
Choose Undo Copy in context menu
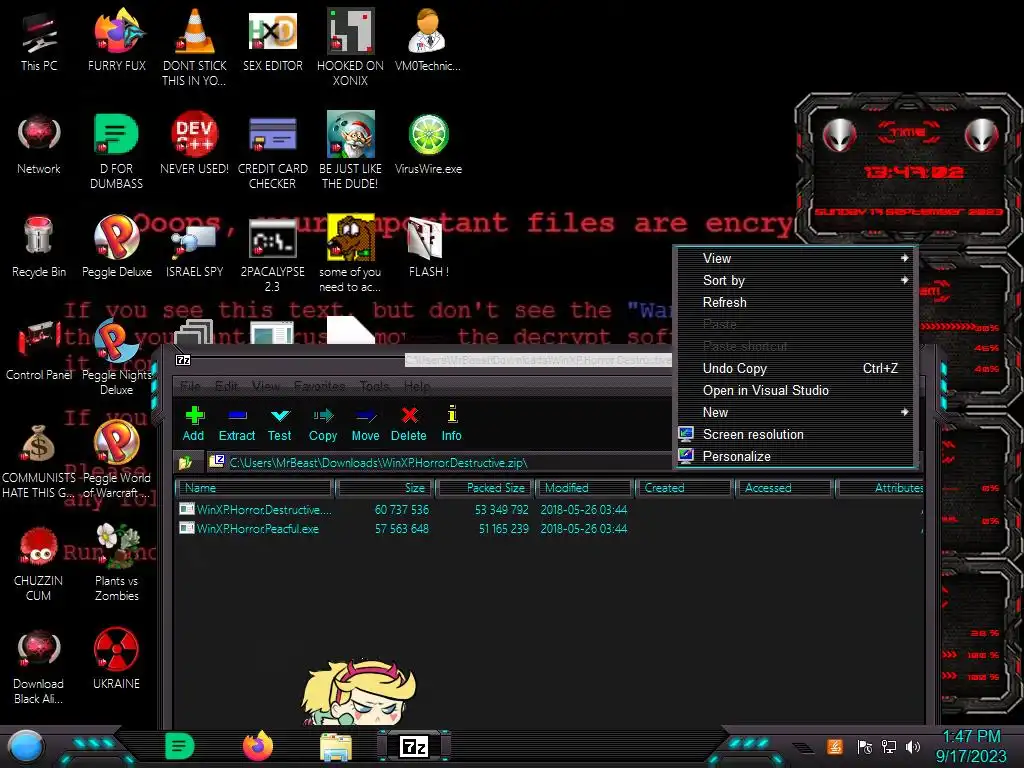click(x=794, y=368)
